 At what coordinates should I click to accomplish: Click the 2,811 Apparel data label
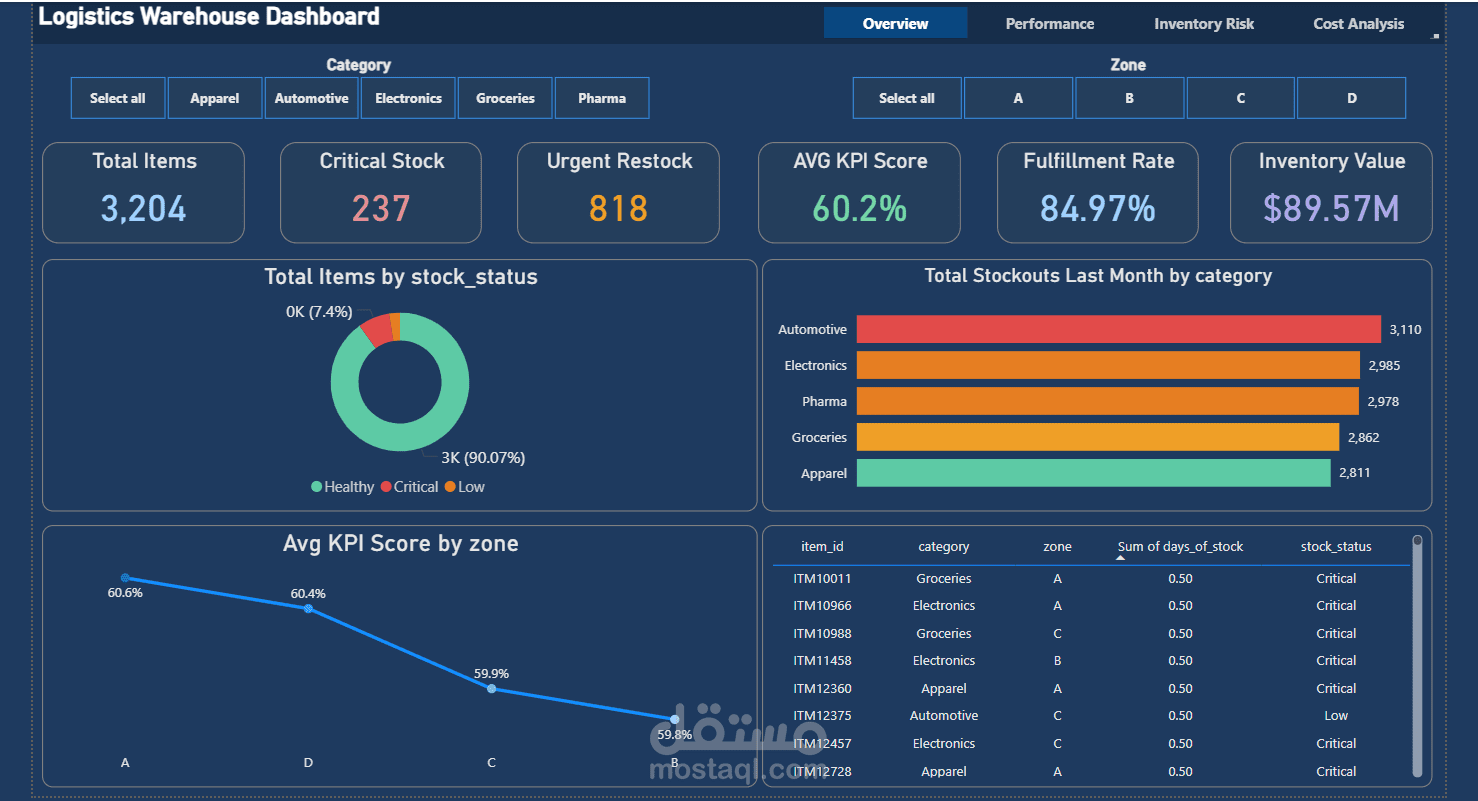1354,473
